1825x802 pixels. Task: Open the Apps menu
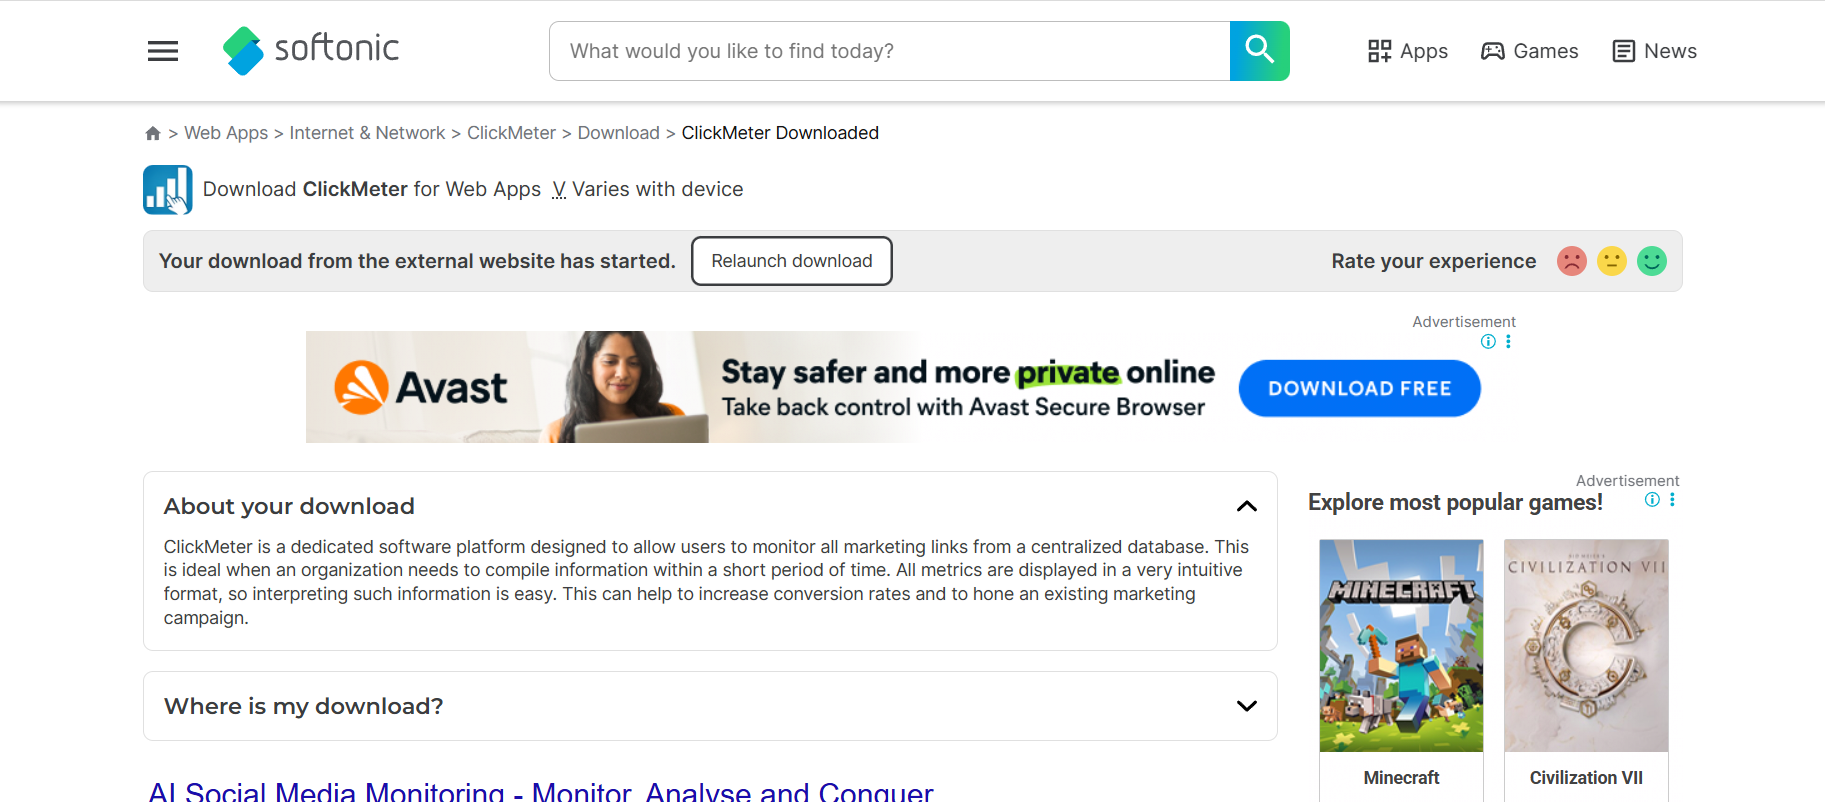tap(1408, 51)
